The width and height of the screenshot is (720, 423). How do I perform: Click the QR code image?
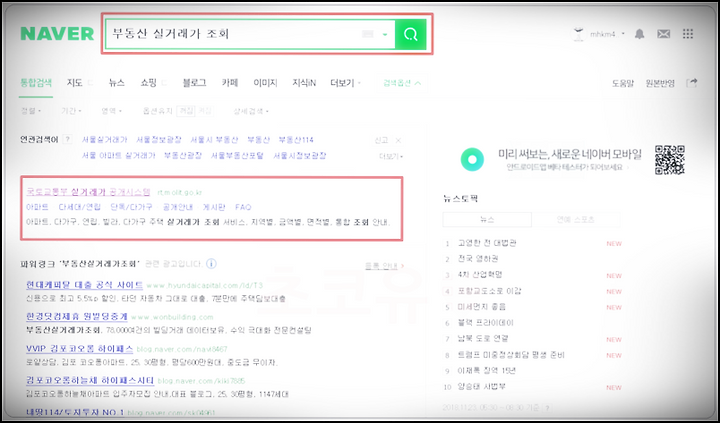[670, 160]
